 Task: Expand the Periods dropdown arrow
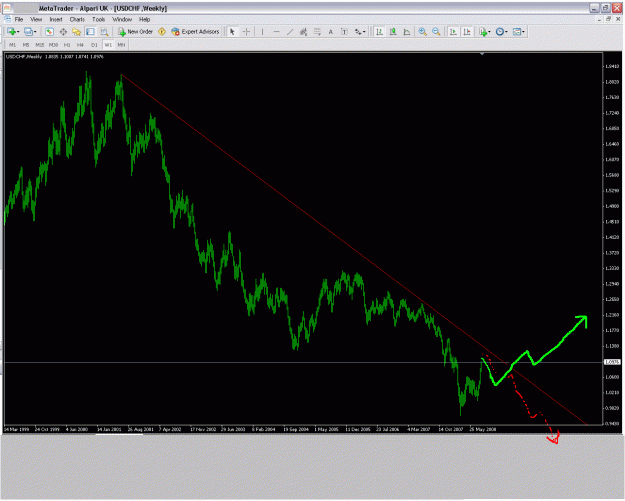[x=506, y=32]
